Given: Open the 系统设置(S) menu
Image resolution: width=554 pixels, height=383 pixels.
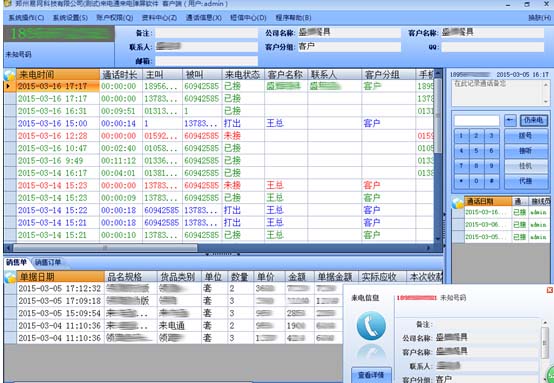Looking at the screenshot, I should pos(70,17).
